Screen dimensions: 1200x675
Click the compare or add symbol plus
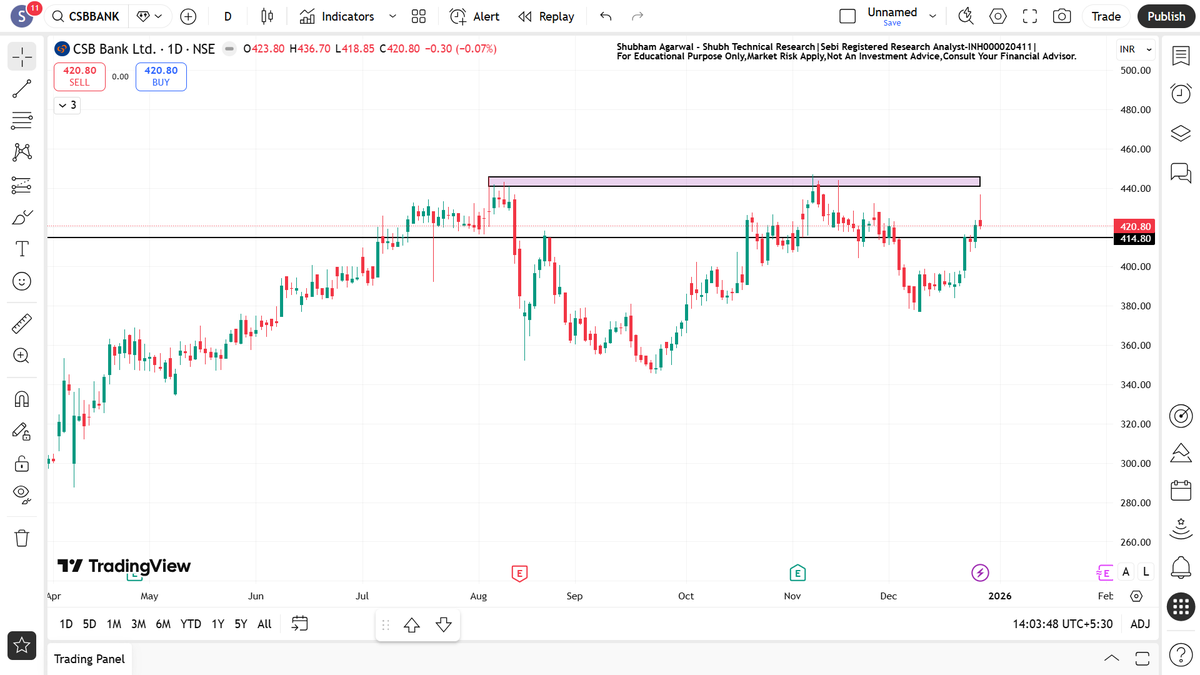click(x=188, y=16)
